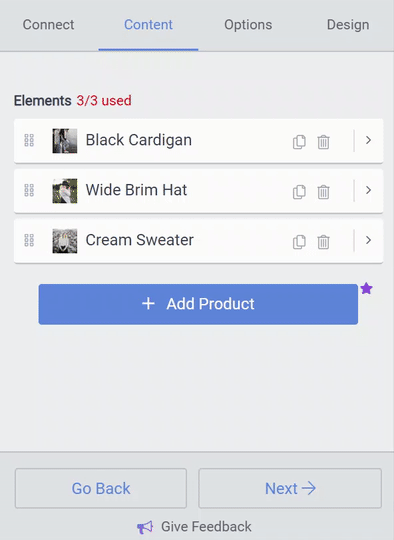Expand the Wide Brim Hat settings chevron
The height and width of the screenshot is (540, 394).
tap(368, 190)
